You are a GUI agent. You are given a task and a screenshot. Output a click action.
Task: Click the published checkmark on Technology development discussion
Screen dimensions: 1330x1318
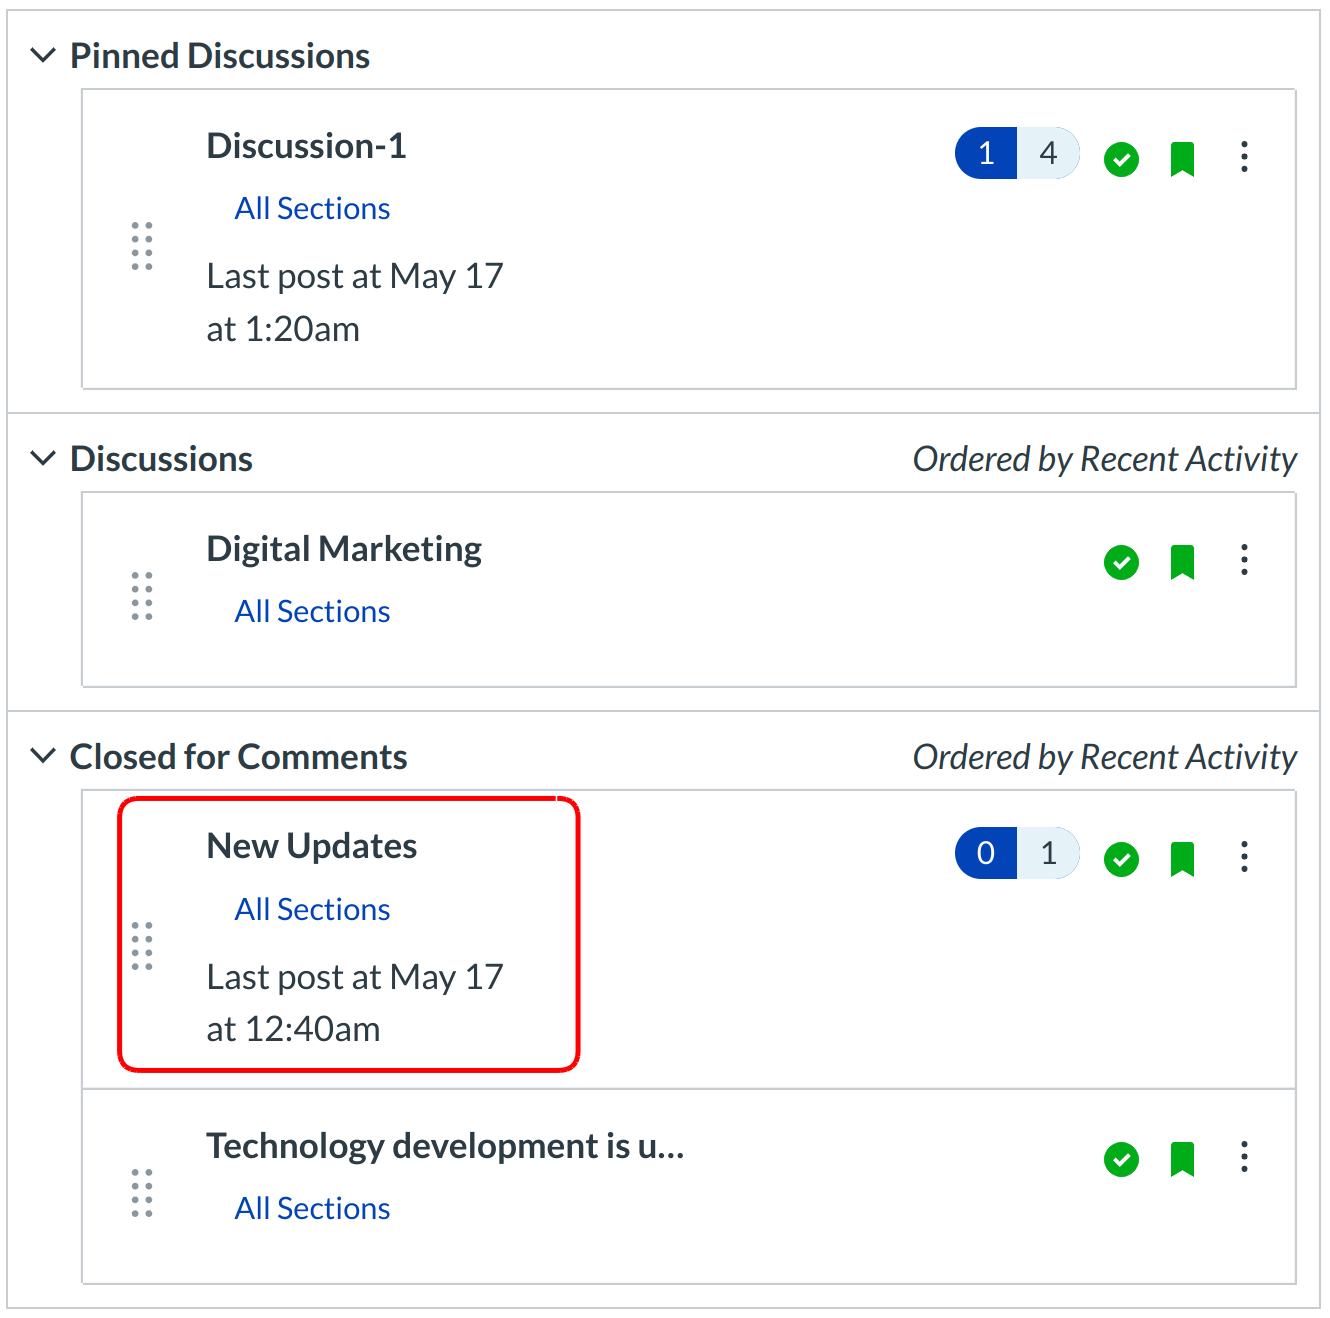click(x=1121, y=1159)
